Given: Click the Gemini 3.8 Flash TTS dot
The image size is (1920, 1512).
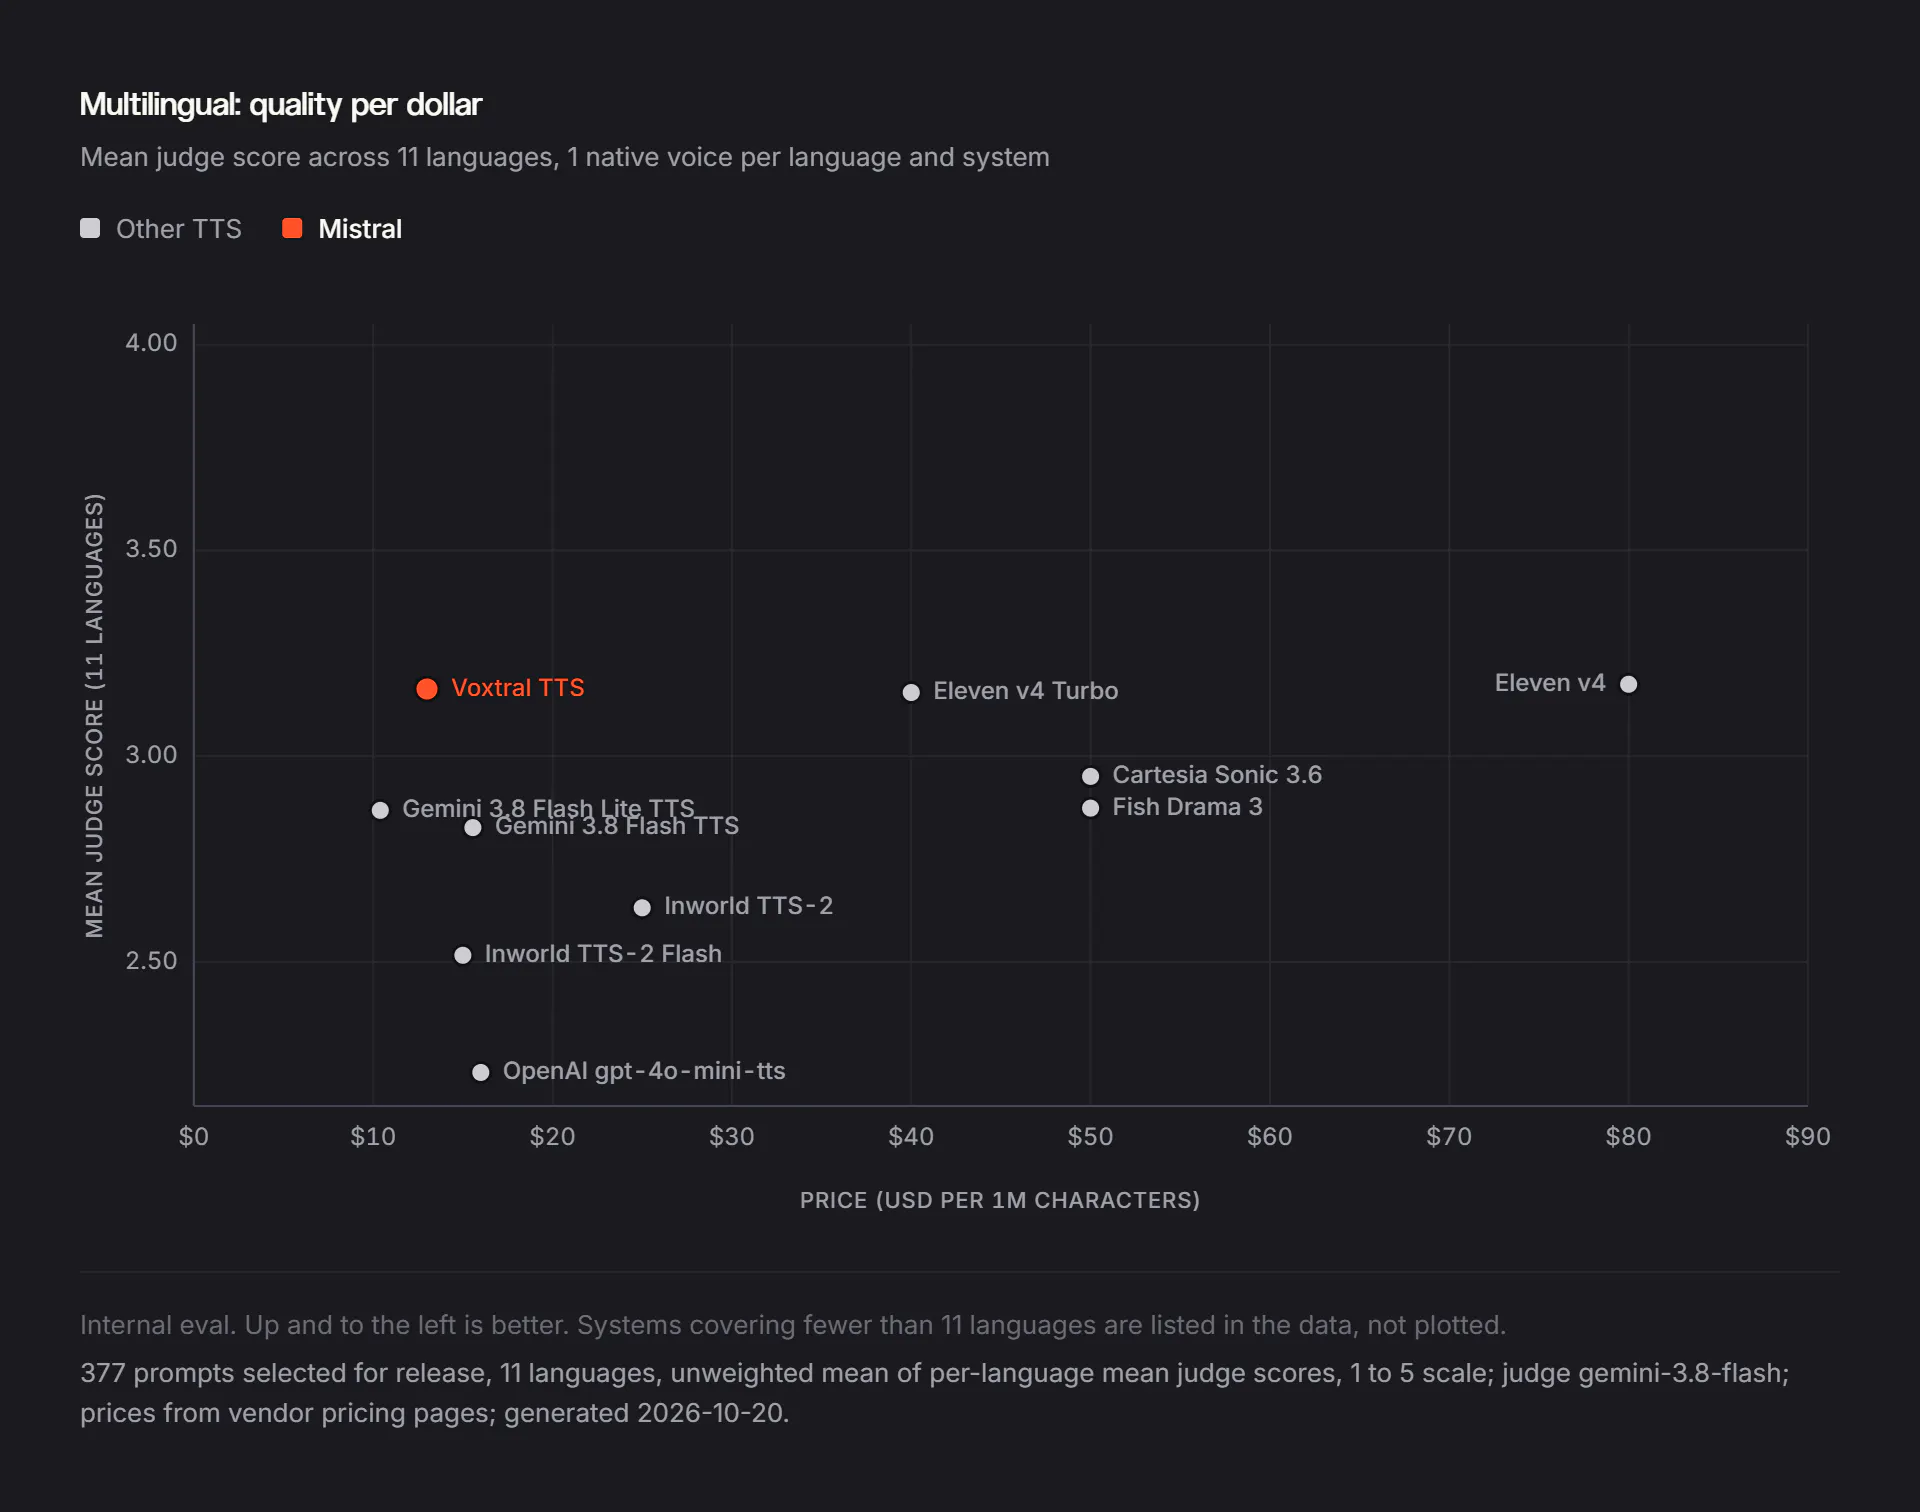Looking at the screenshot, I should click(x=473, y=828).
